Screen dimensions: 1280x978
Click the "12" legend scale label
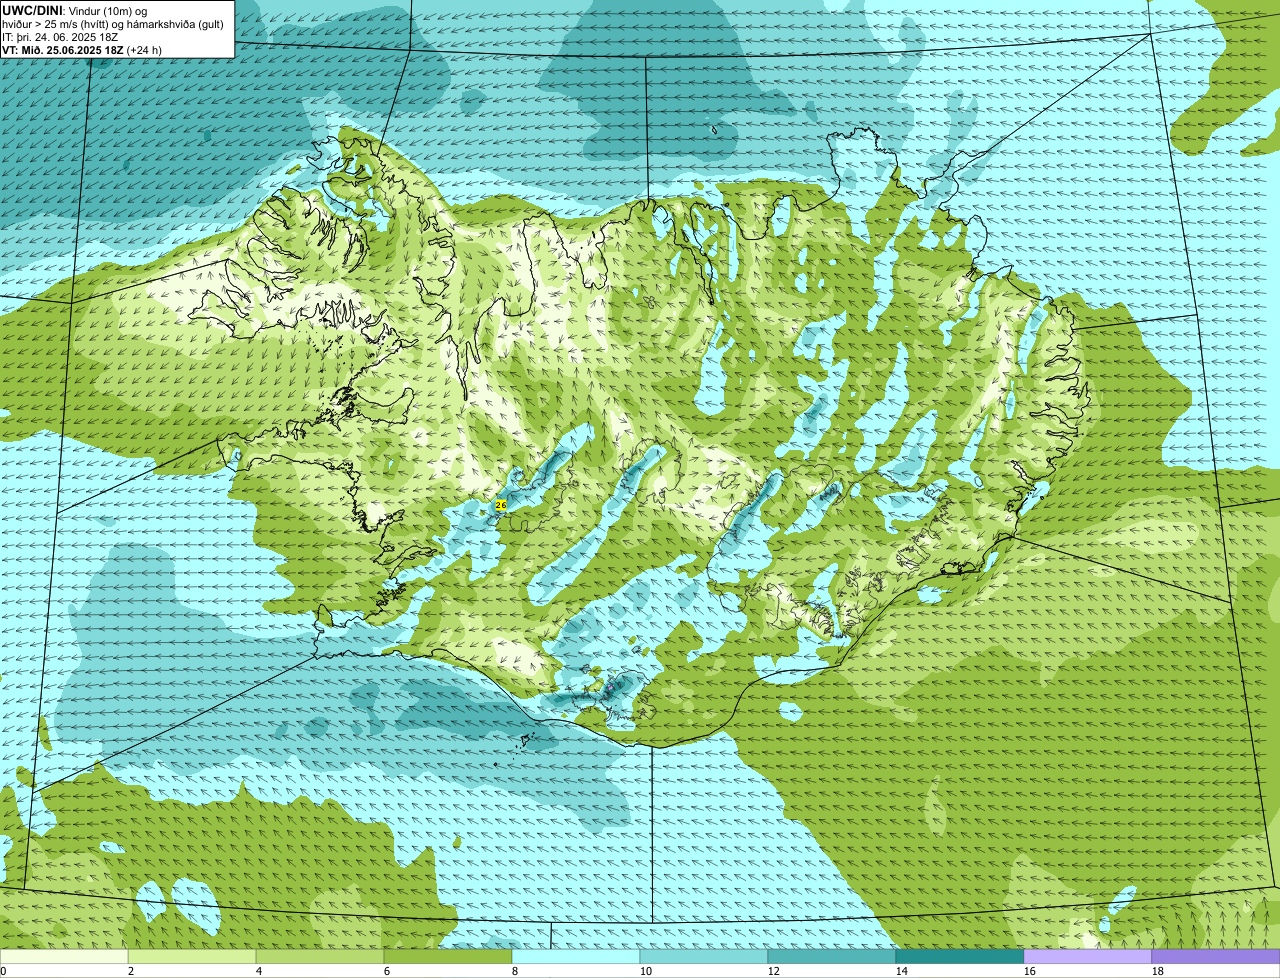774,971
